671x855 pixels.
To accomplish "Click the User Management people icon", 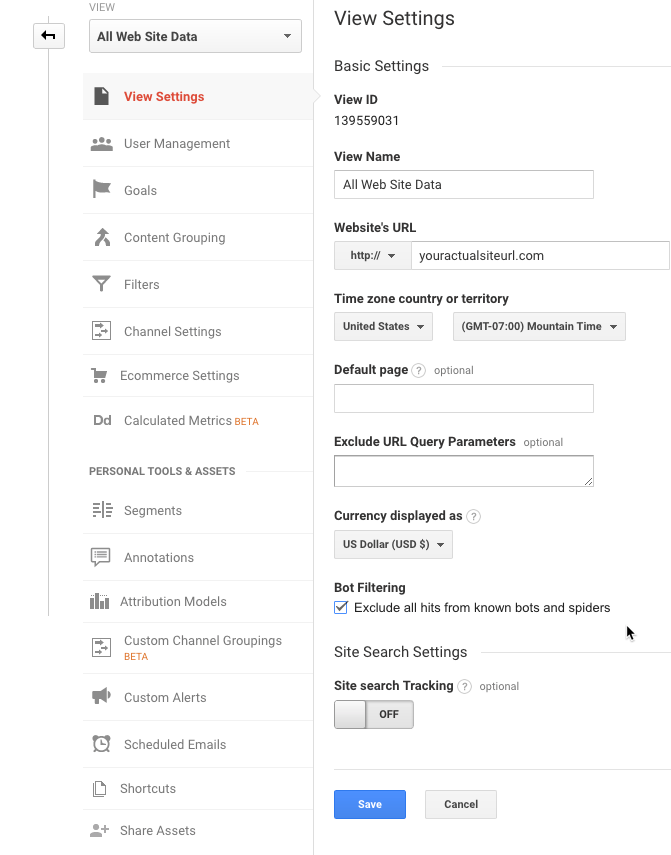I will point(101,144).
